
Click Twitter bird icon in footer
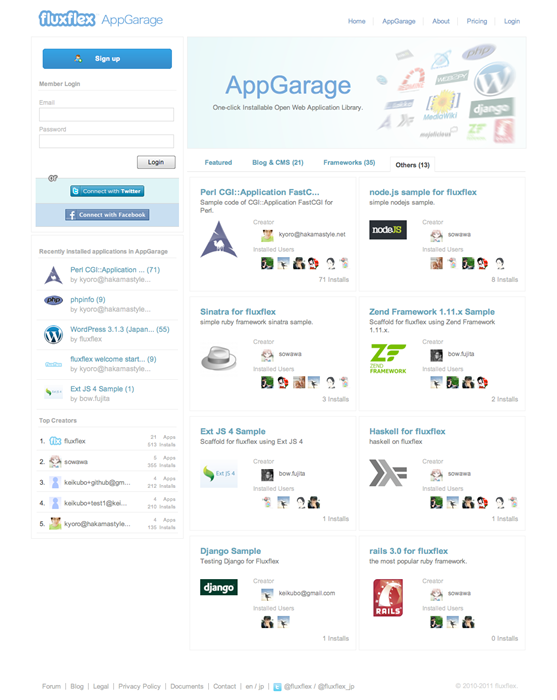tap(277, 687)
